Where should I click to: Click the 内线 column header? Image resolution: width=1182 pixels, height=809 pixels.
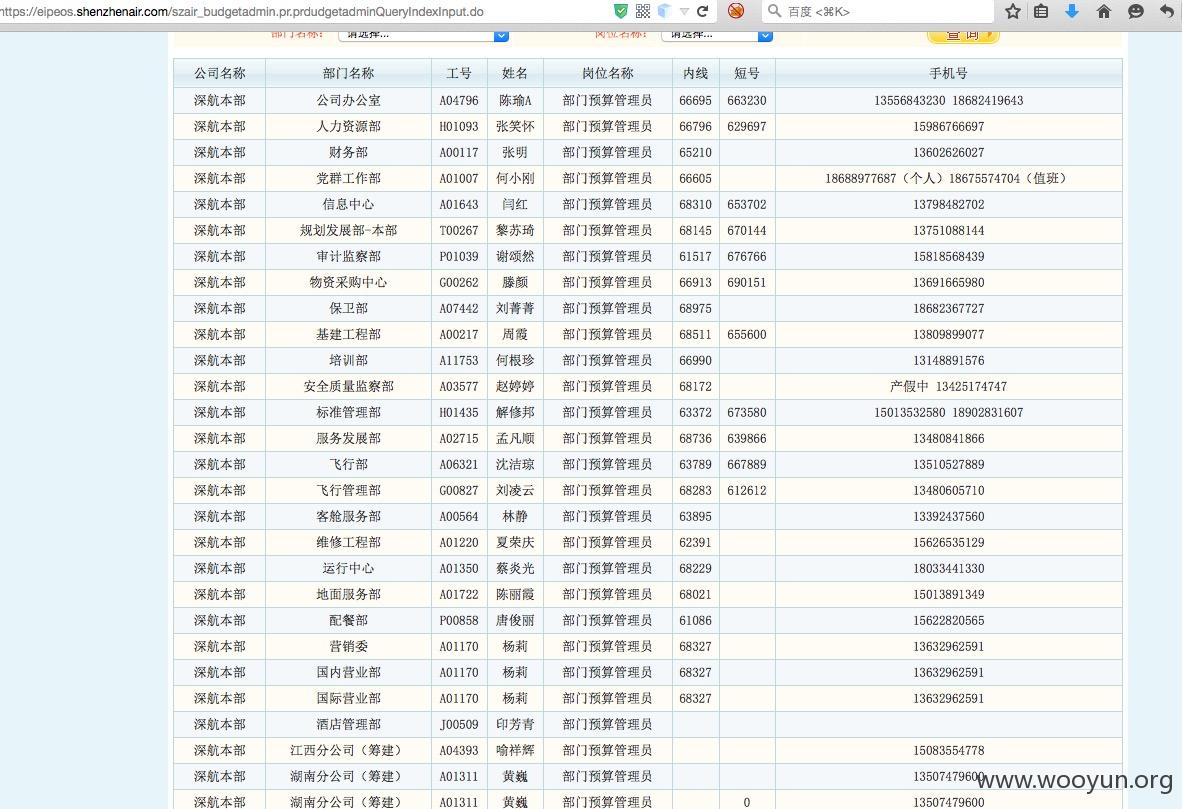click(x=696, y=73)
